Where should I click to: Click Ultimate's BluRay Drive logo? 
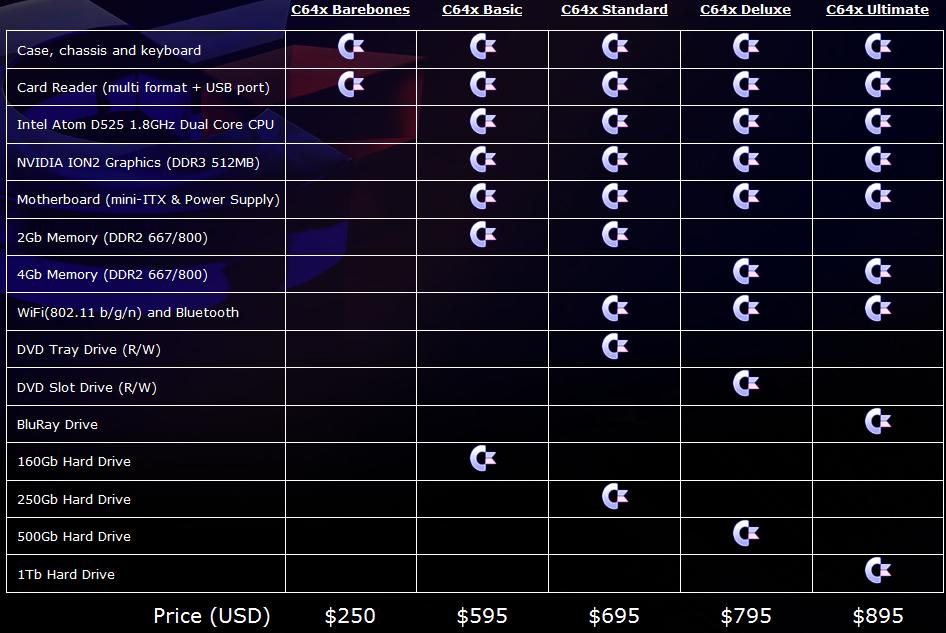(878, 422)
